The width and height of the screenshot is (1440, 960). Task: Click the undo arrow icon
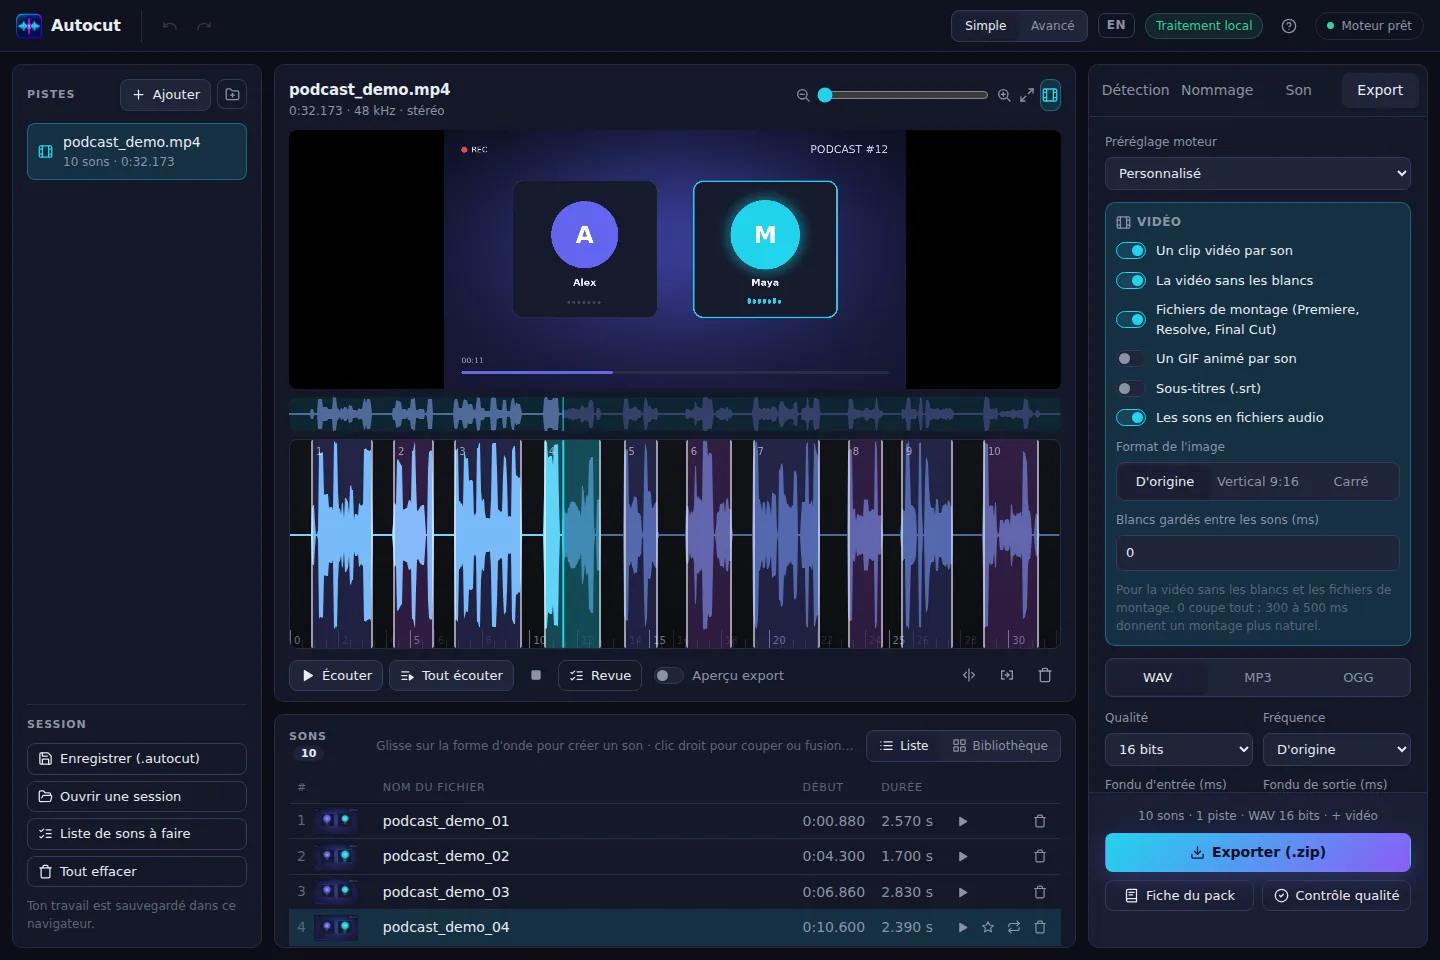[170, 26]
